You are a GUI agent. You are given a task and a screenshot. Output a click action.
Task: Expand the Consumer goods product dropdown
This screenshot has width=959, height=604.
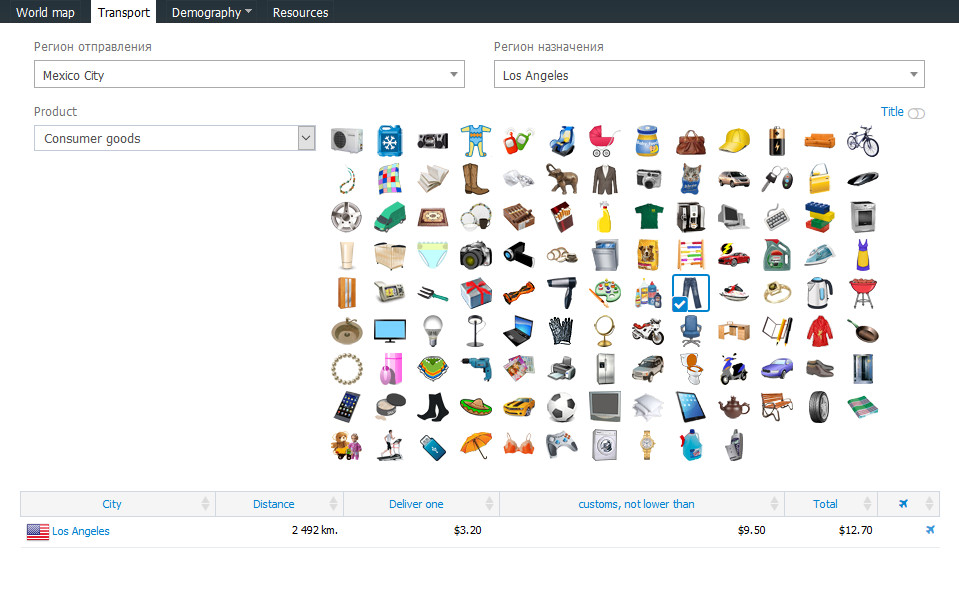click(x=175, y=139)
